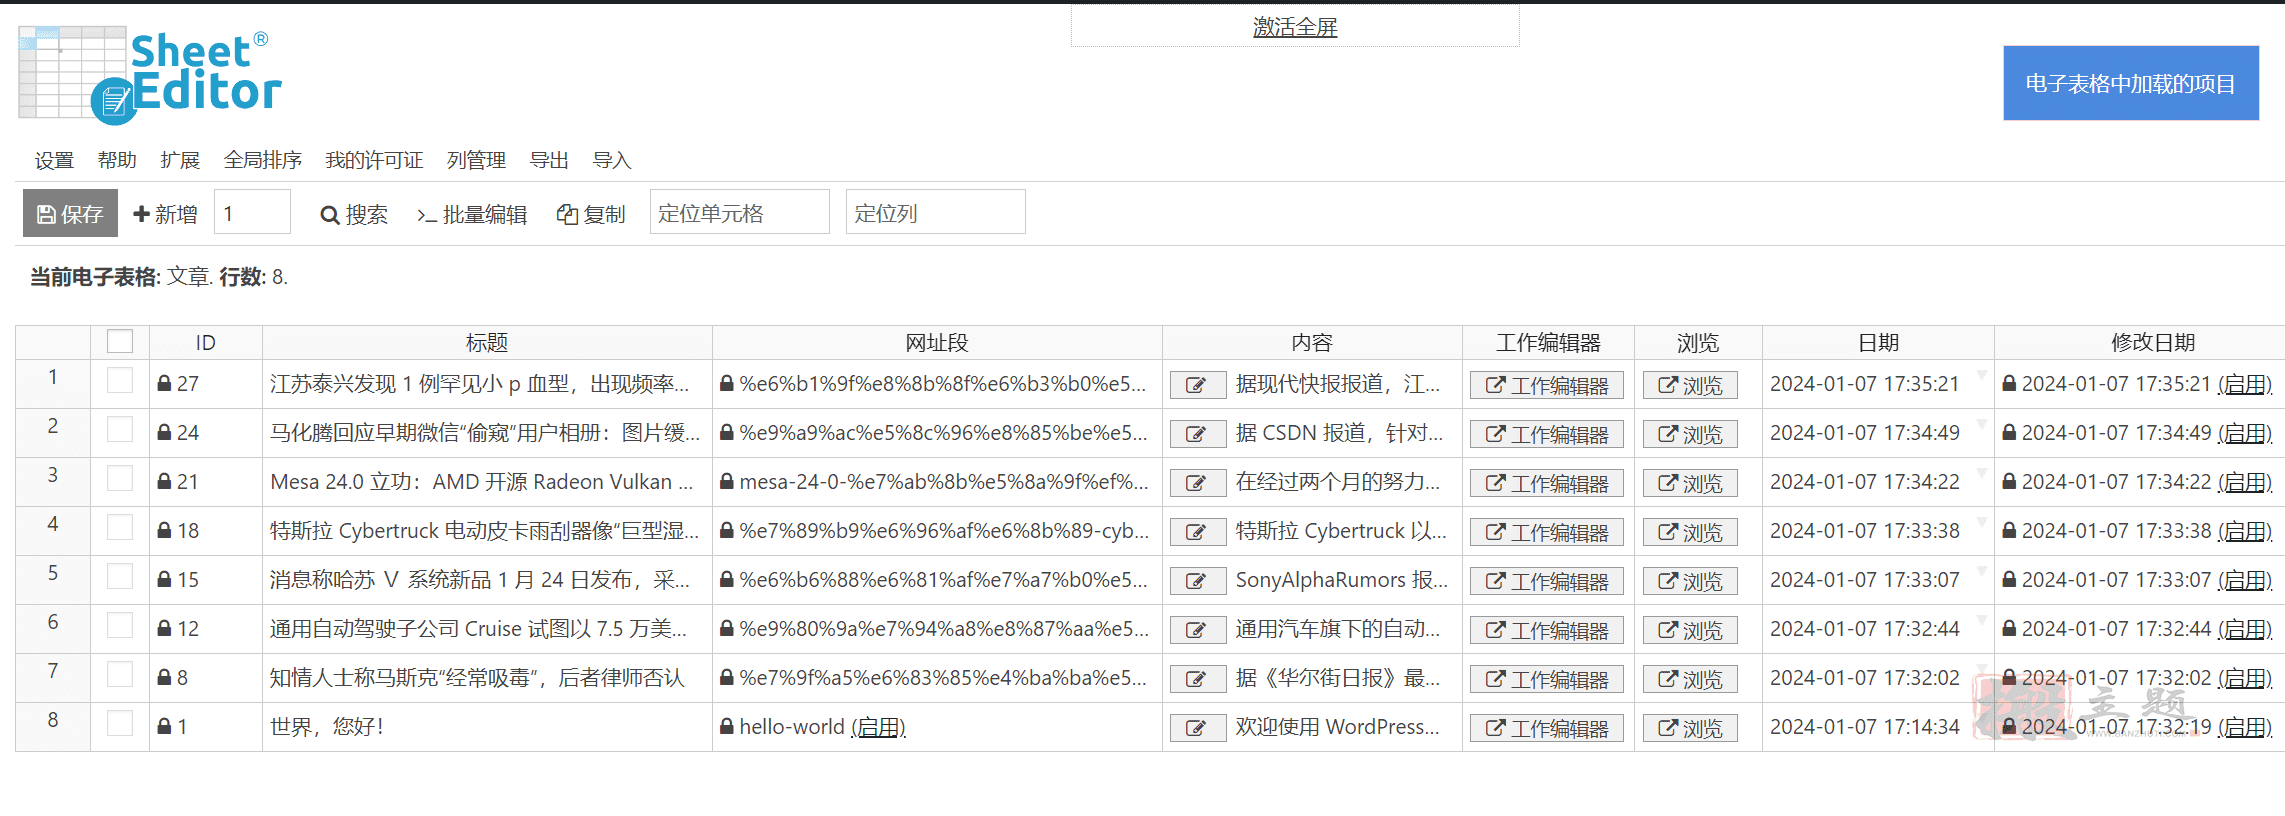Click 启用 link on modified date 17:32:19
The height and width of the screenshot is (816, 2285).
[2245, 727]
